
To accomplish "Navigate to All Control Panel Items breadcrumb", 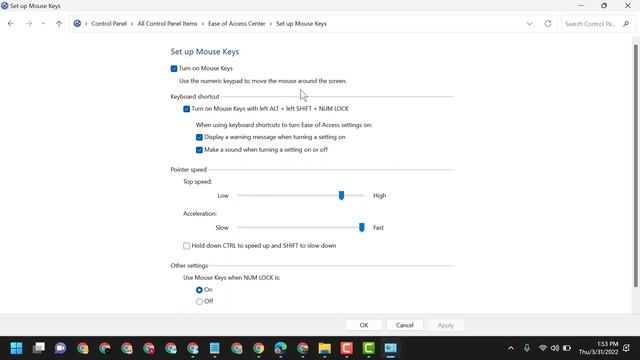I will point(167,24).
